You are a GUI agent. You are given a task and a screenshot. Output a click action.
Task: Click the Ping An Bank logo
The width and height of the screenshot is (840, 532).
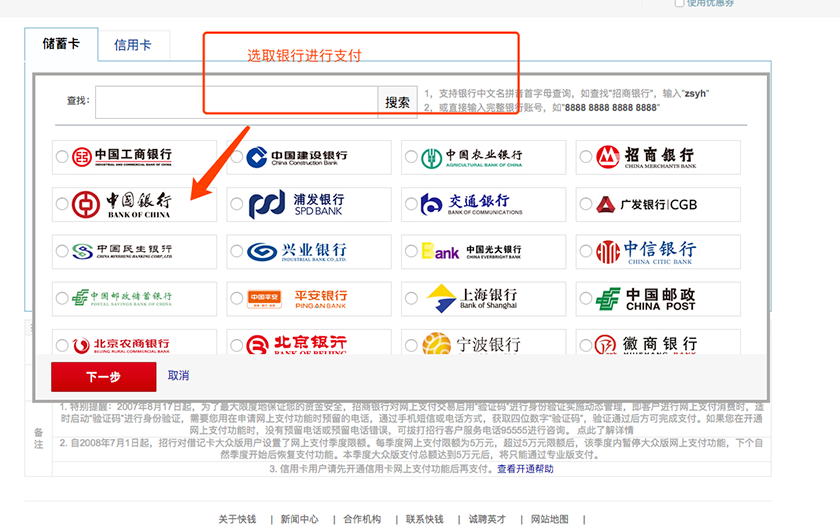pos(297,298)
